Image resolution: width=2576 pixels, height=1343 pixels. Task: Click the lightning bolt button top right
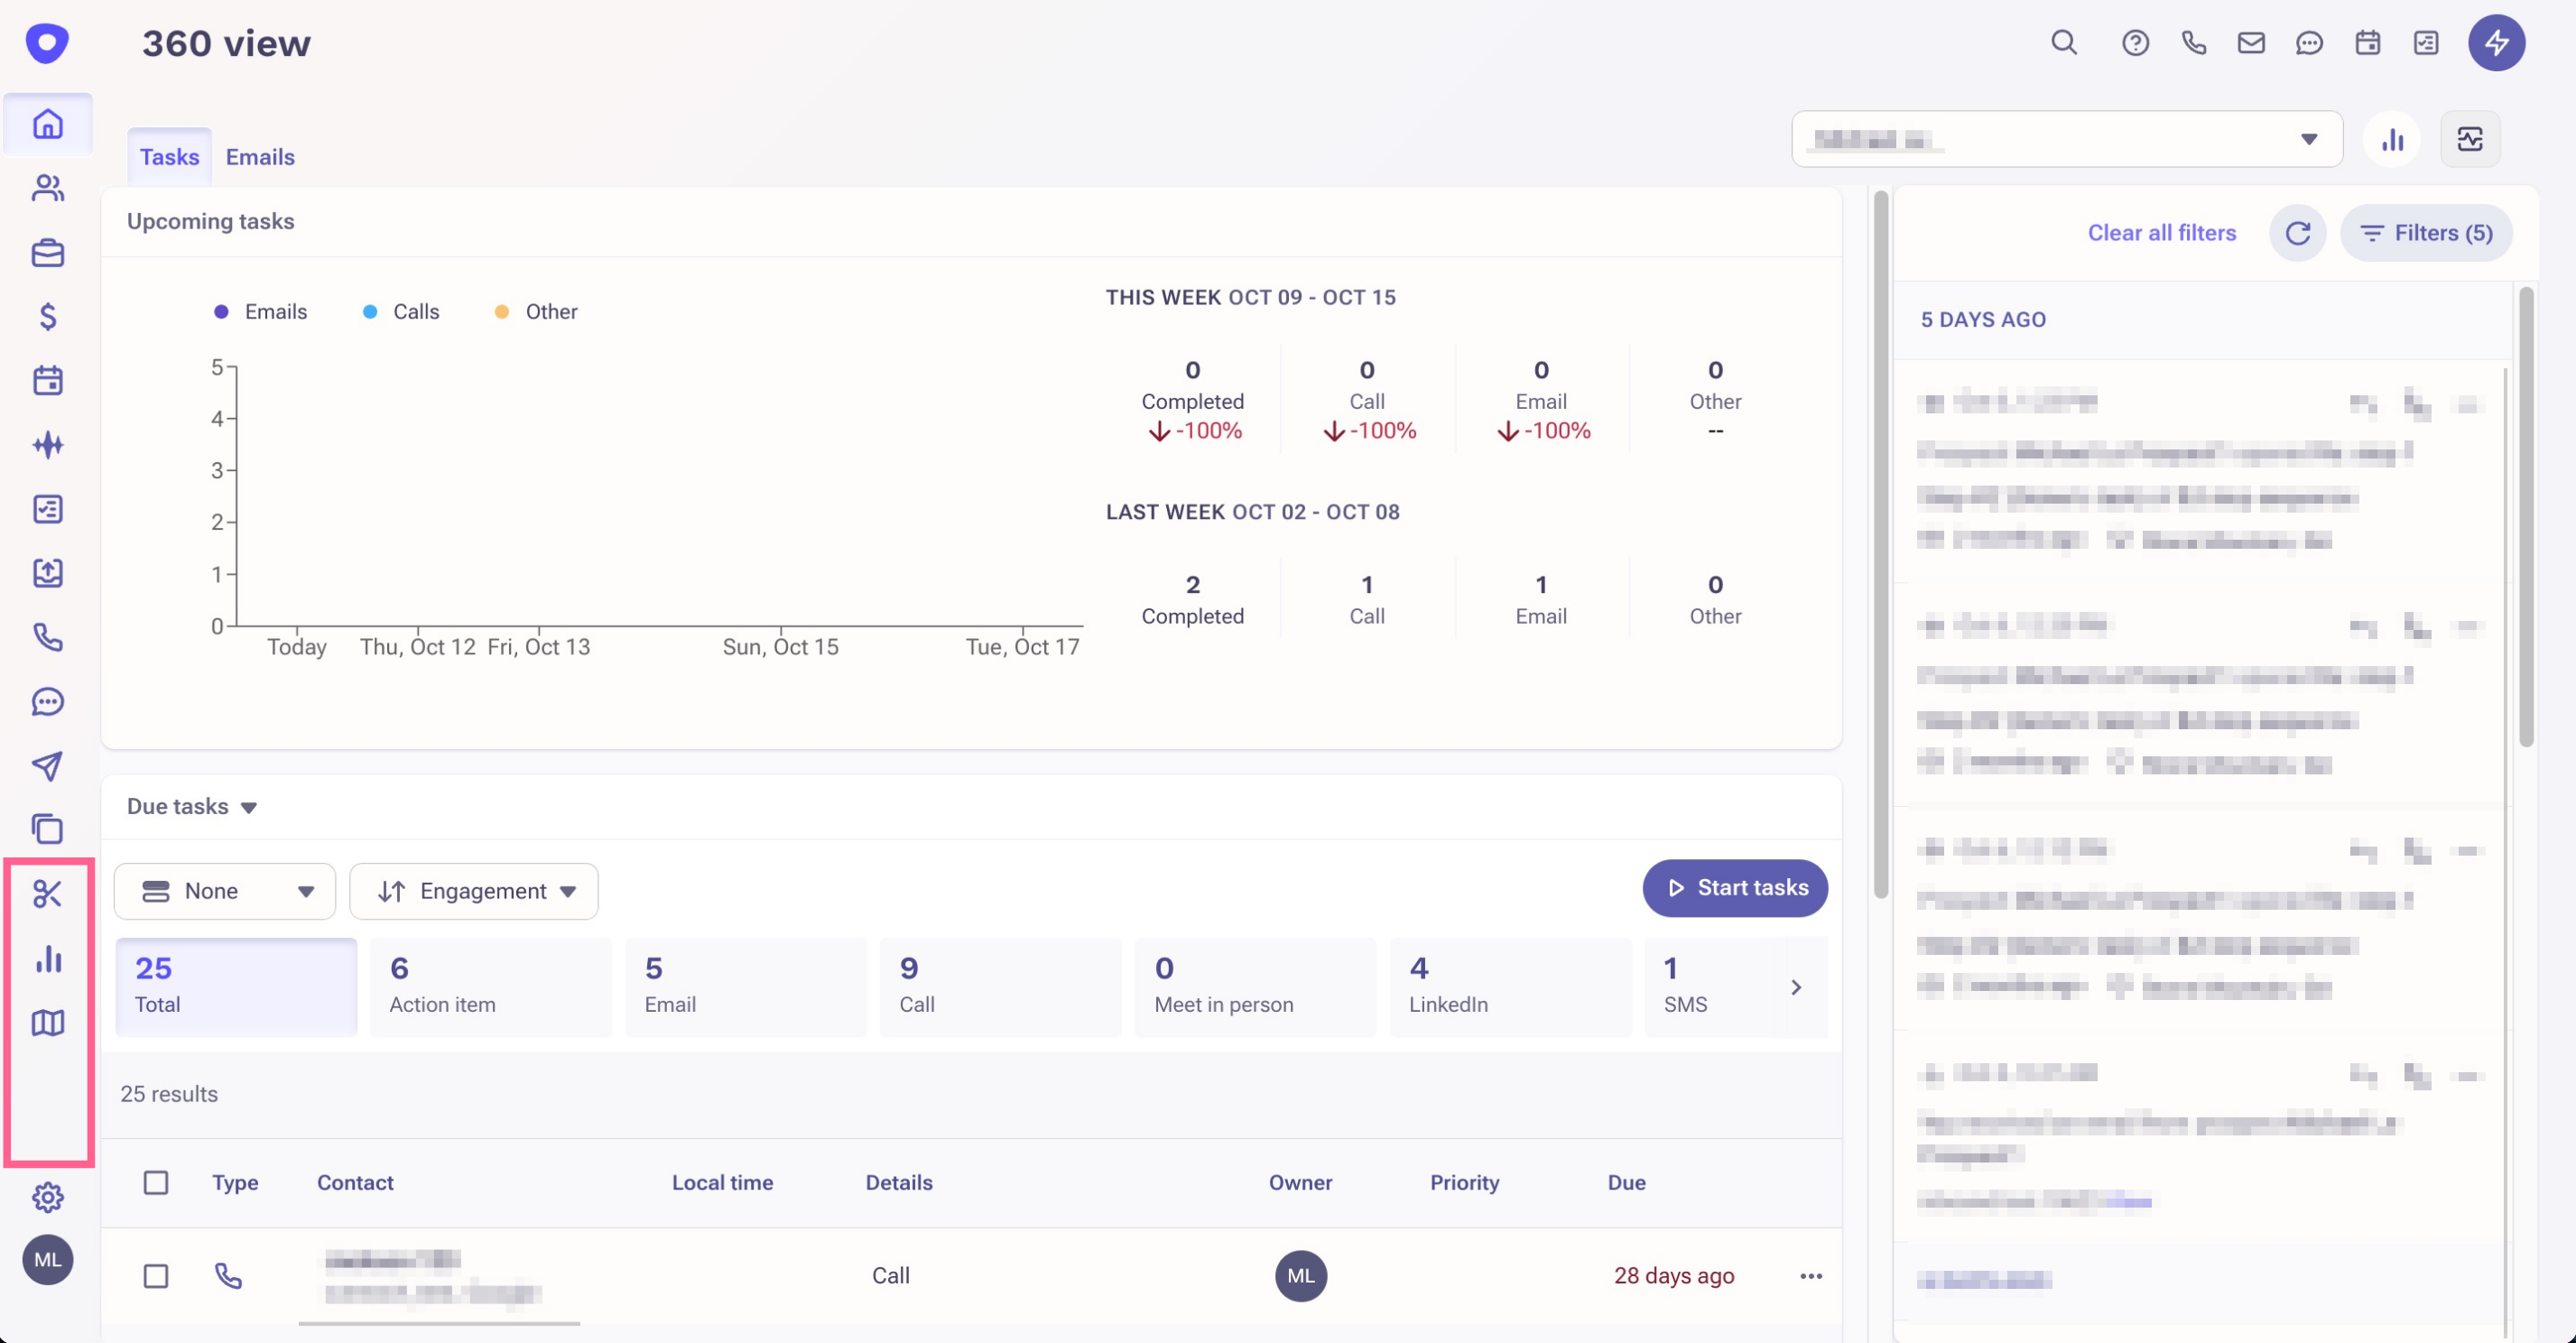2496,43
